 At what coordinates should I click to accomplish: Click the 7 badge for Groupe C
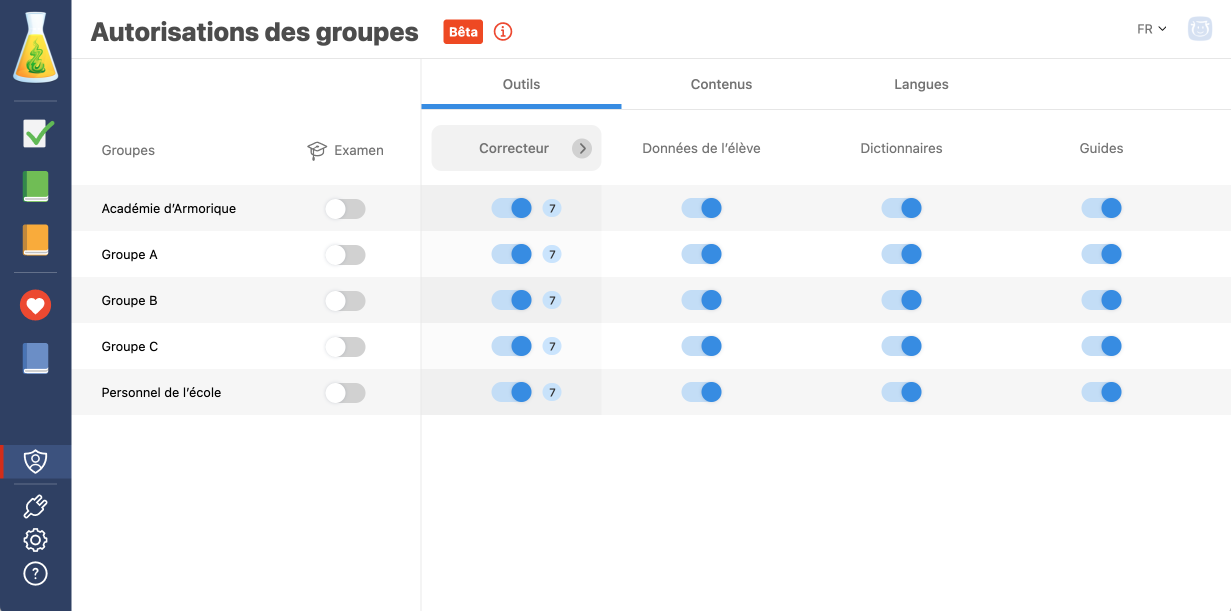[x=552, y=346]
